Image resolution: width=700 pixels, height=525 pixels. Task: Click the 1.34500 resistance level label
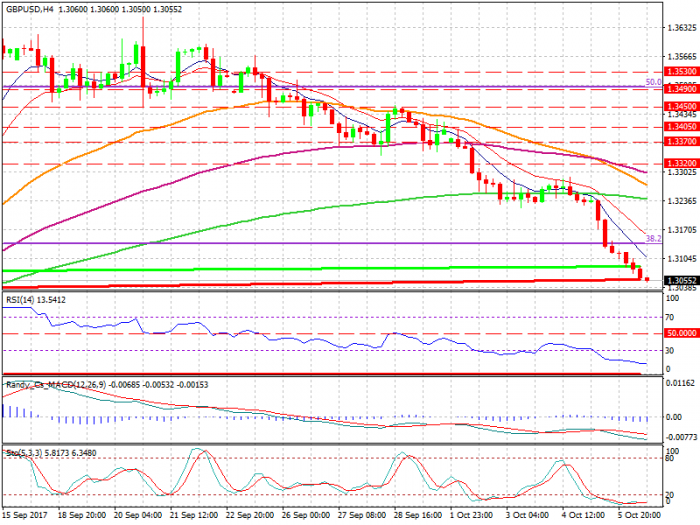(680, 106)
